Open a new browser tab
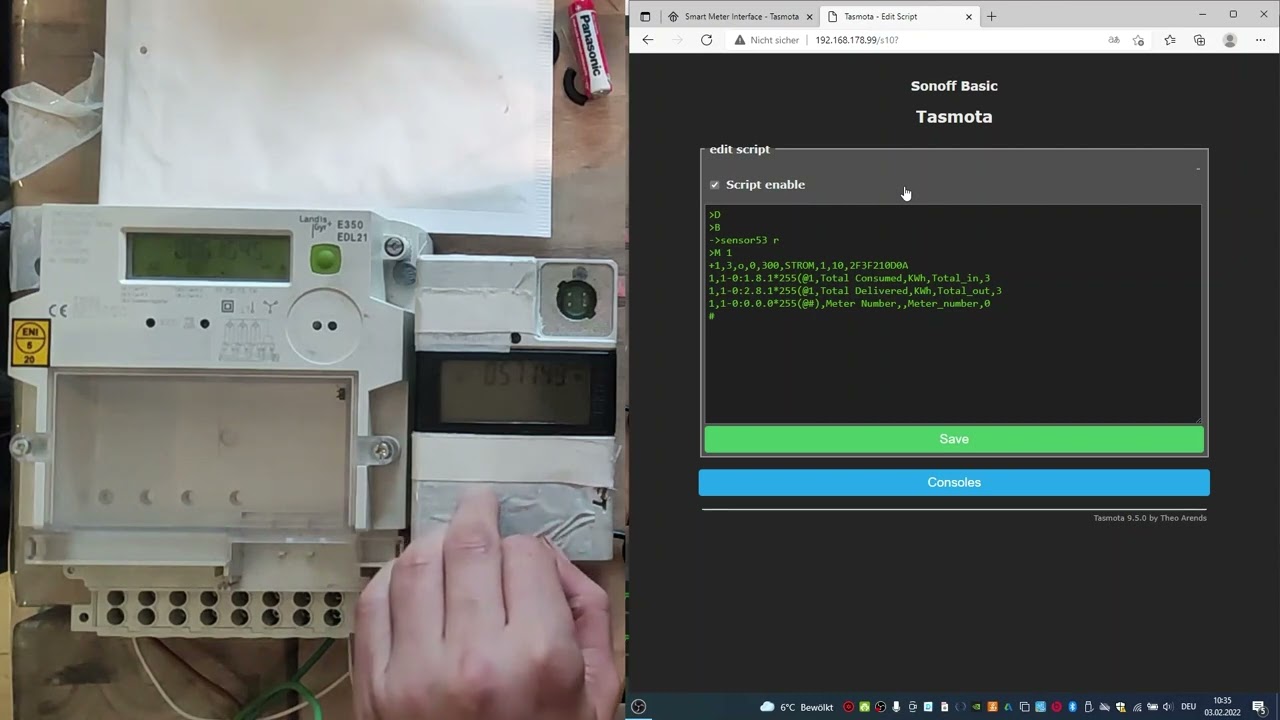Viewport: 1280px width, 720px height. tap(991, 17)
